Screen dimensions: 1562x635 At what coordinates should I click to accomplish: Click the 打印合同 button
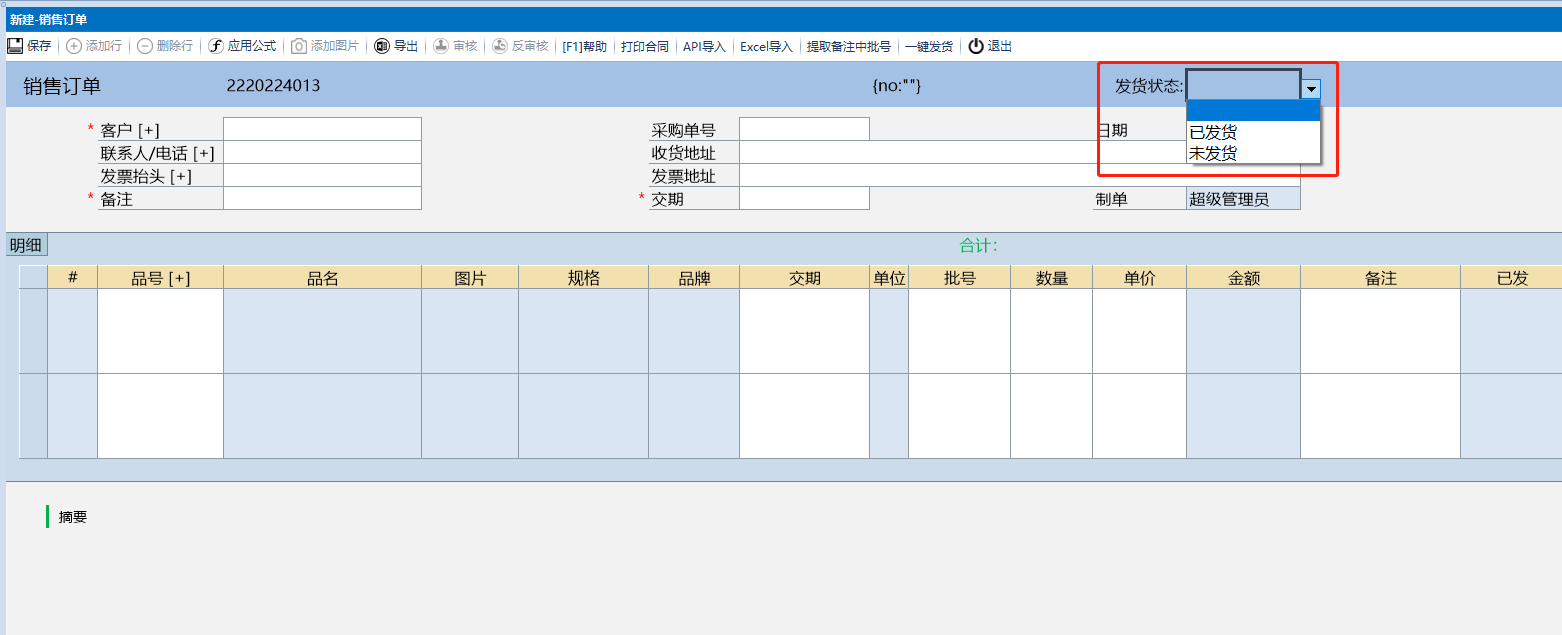pos(645,46)
